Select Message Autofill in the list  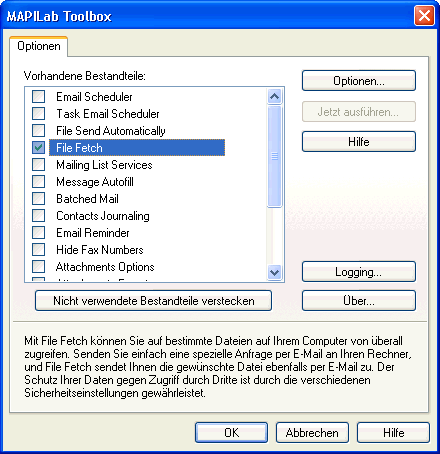tap(95, 182)
